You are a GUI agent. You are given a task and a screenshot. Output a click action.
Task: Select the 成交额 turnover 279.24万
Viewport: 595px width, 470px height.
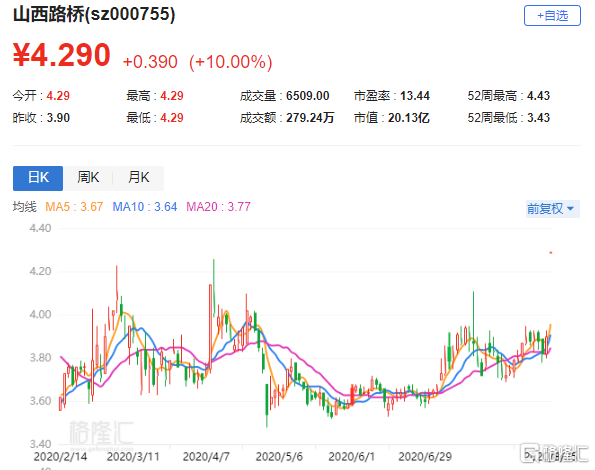click(x=310, y=118)
